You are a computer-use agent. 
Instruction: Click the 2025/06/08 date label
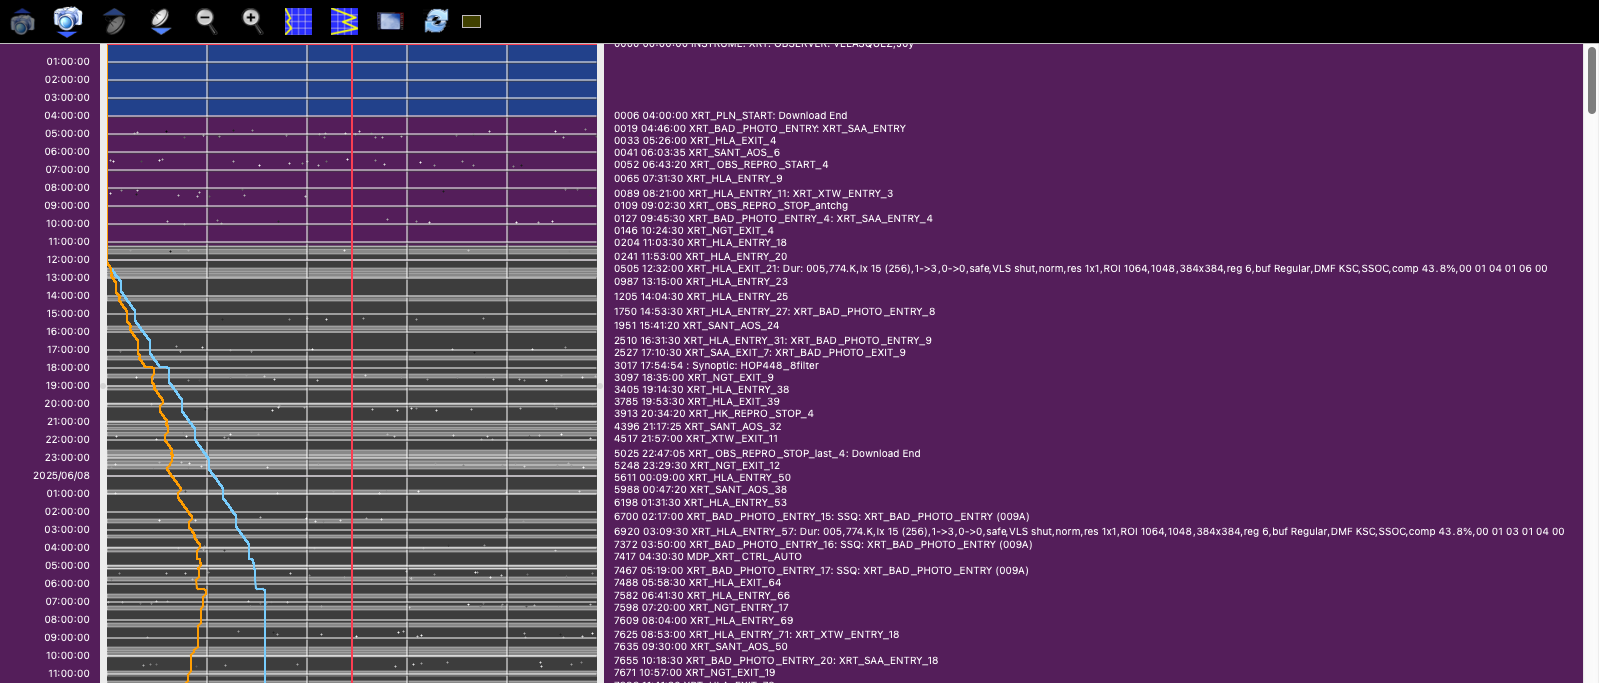coord(61,476)
